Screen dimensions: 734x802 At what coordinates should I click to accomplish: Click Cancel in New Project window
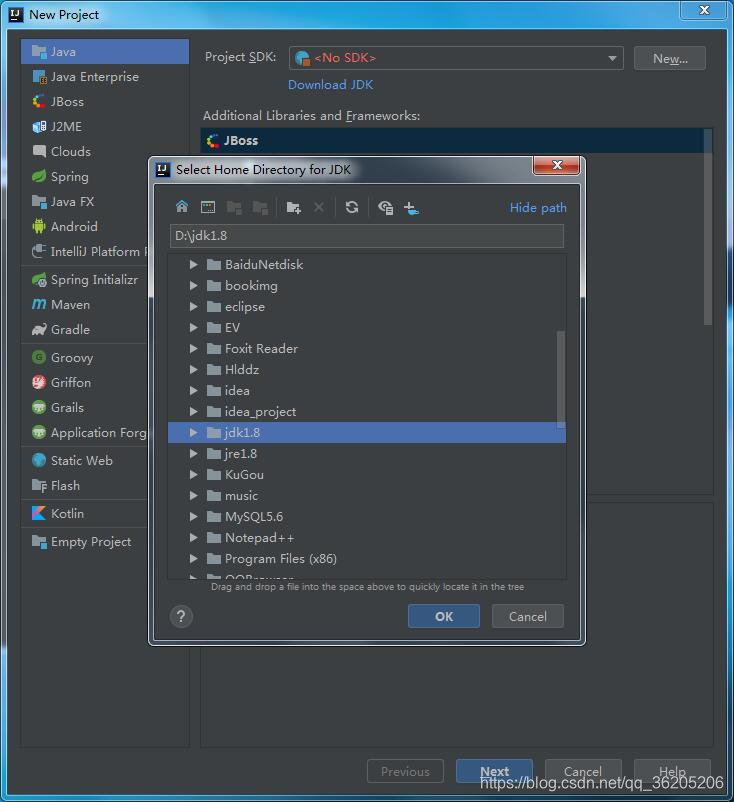[583, 771]
